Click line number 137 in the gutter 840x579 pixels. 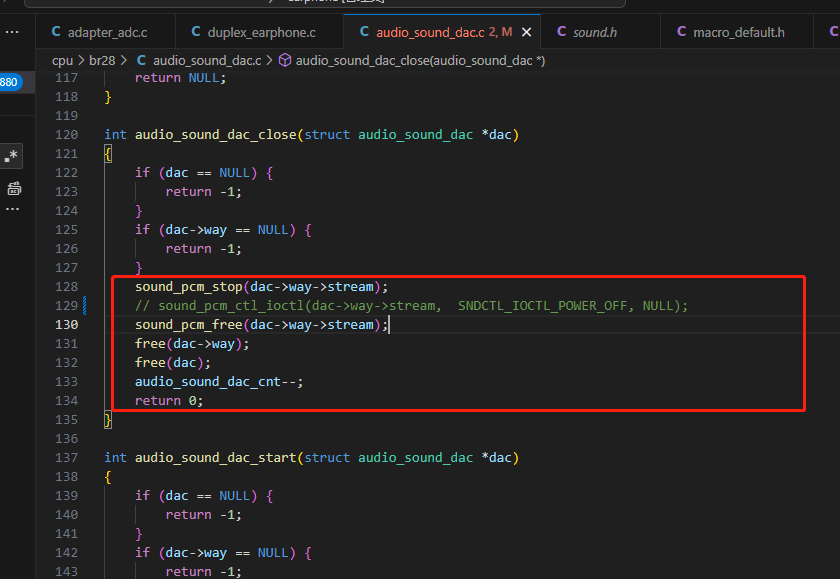(66, 457)
